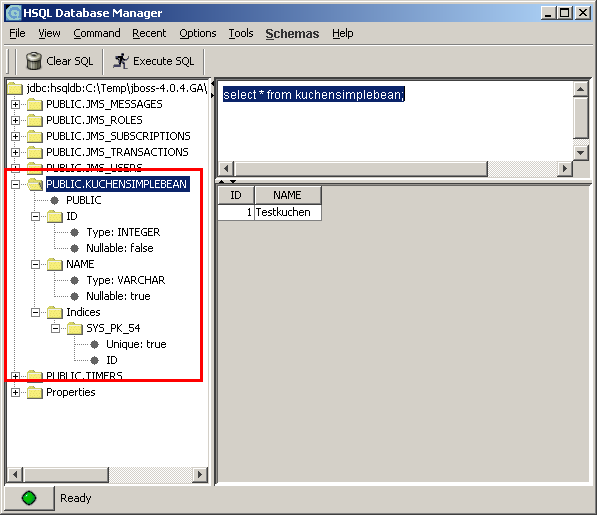Click the green status indicator light
597x515 pixels.
point(29,497)
